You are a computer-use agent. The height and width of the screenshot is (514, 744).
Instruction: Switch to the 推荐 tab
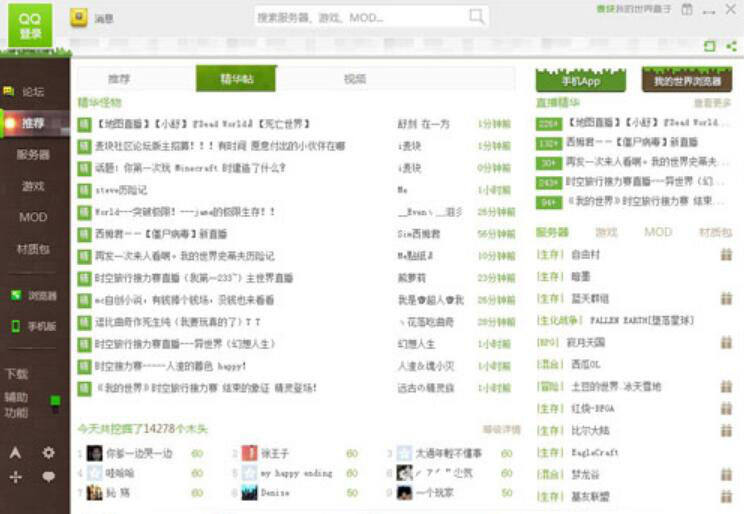[119, 79]
